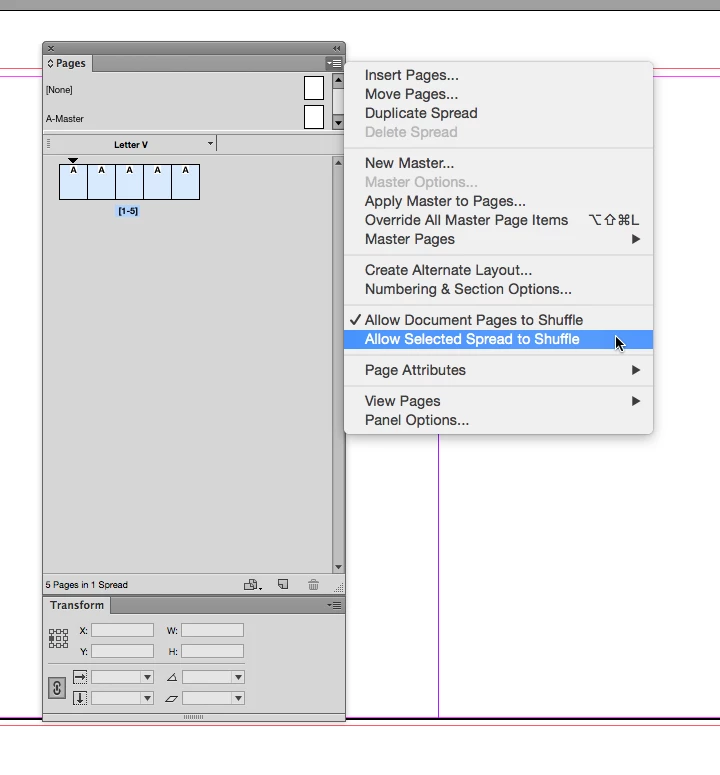Image resolution: width=720 pixels, height=775 pixels.
Task: Close the Pages panel group with X
Action: tap(51, 48)
